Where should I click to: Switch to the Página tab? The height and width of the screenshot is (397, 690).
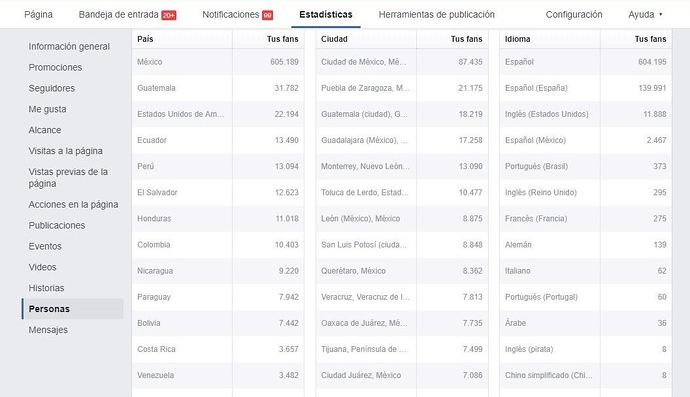[x=38, y=15]
